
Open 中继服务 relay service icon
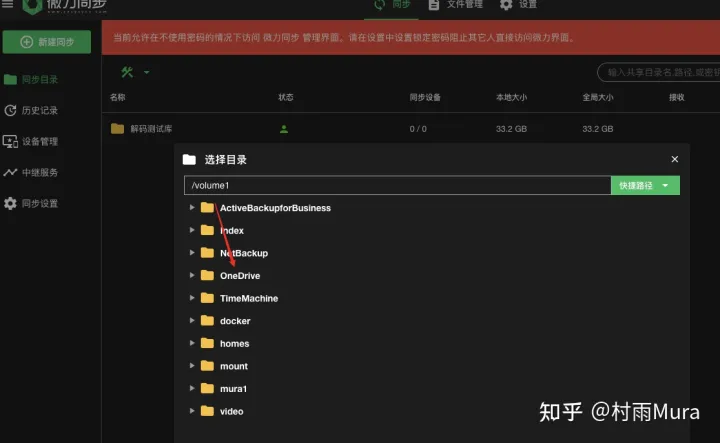tap(10, 172)
